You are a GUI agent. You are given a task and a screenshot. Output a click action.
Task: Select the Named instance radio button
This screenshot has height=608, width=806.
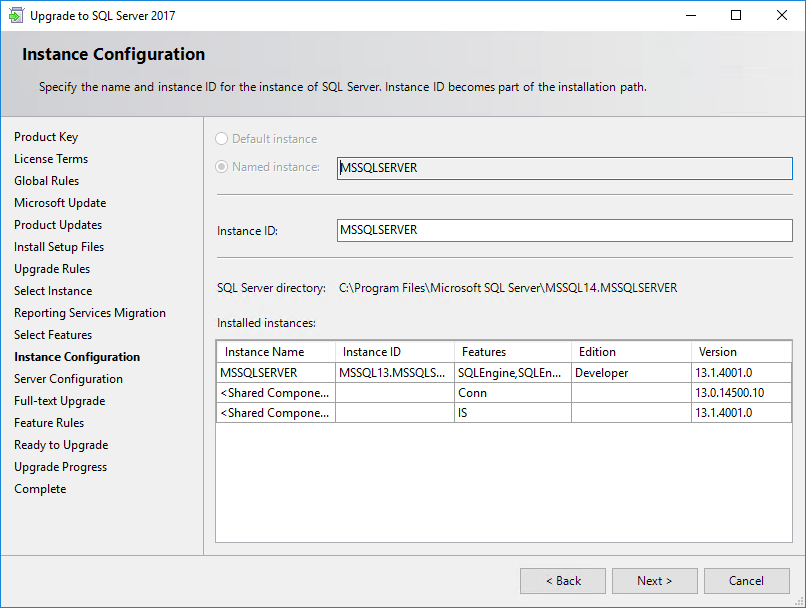(x=222, y=167)
